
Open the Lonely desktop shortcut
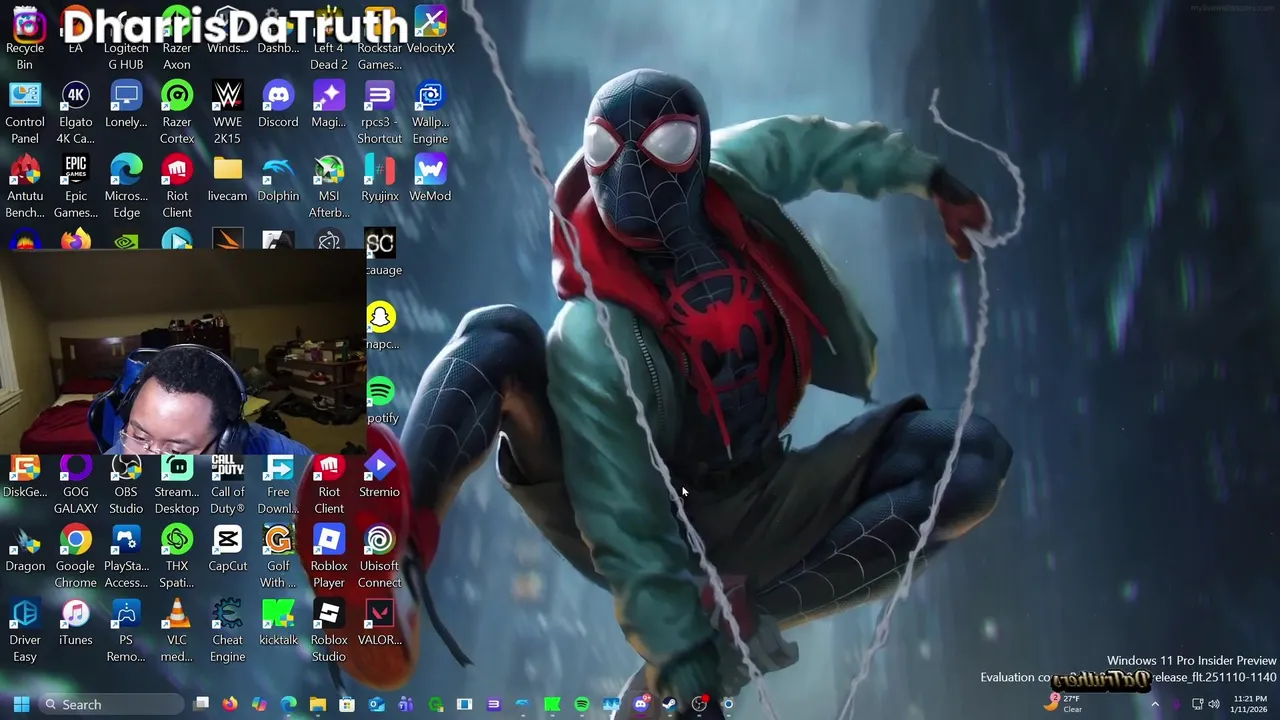[126, 105]
